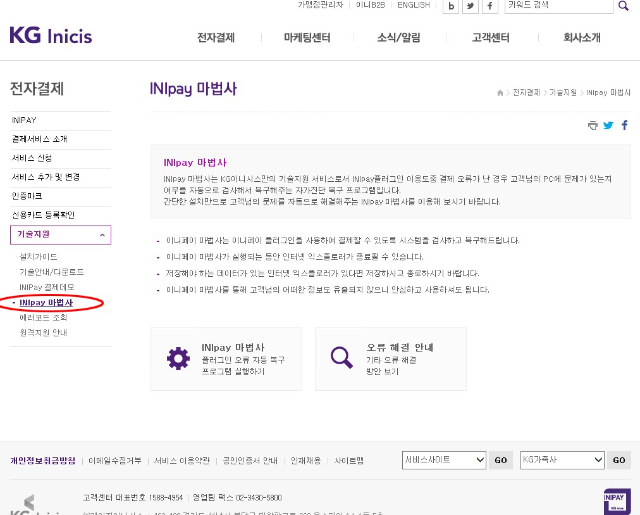Open 에러코드 조회 submenu item

pyautogui.click(x=43, y=317)
